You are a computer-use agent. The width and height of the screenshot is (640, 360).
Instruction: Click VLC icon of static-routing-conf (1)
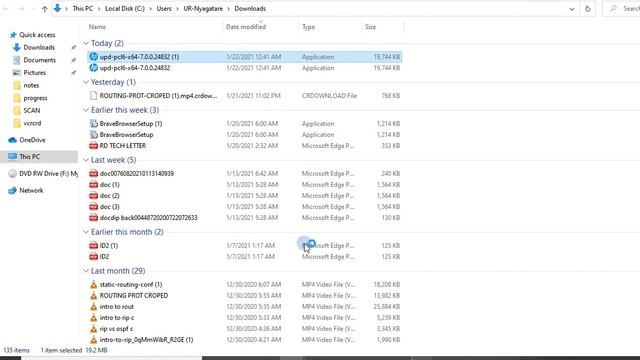coord(93,284)
